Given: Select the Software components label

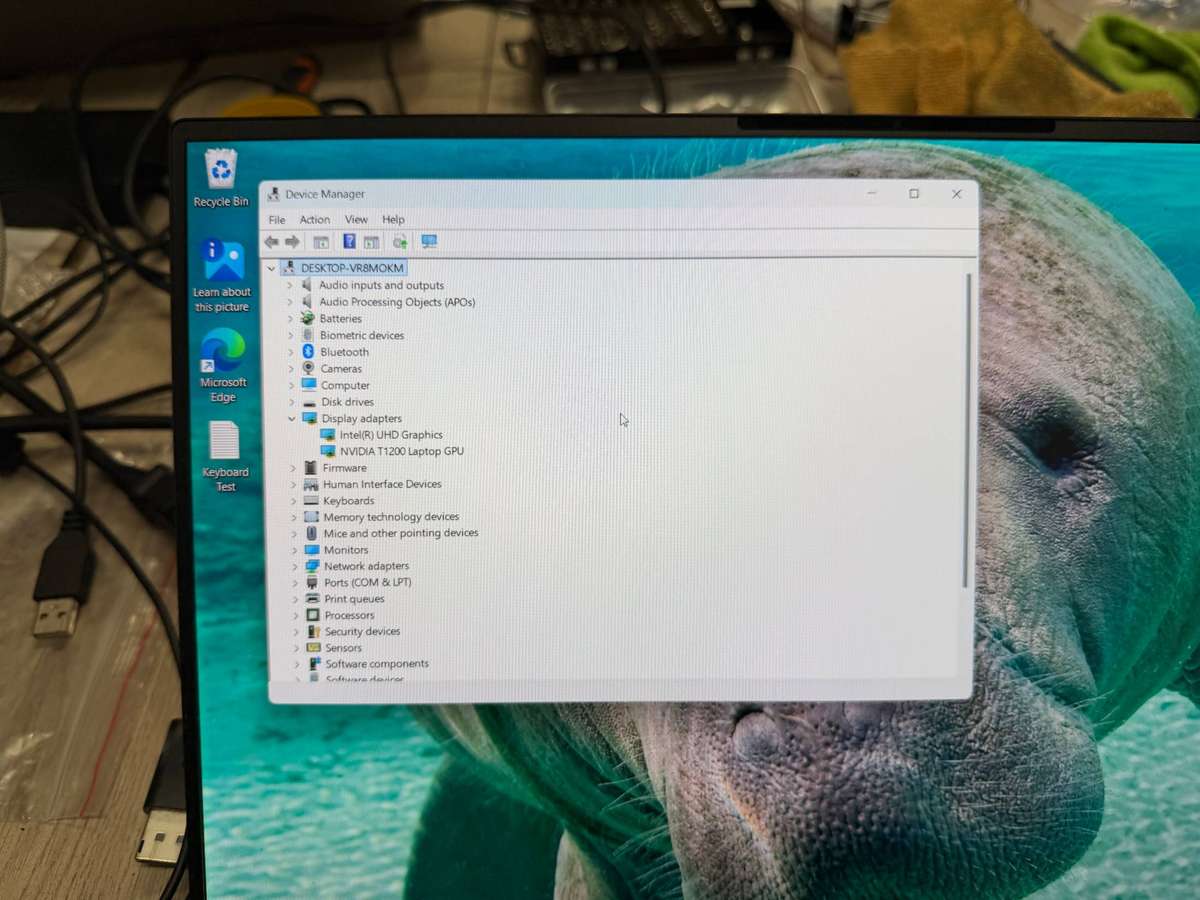Looking at the screenshot, I should [377, 664].
